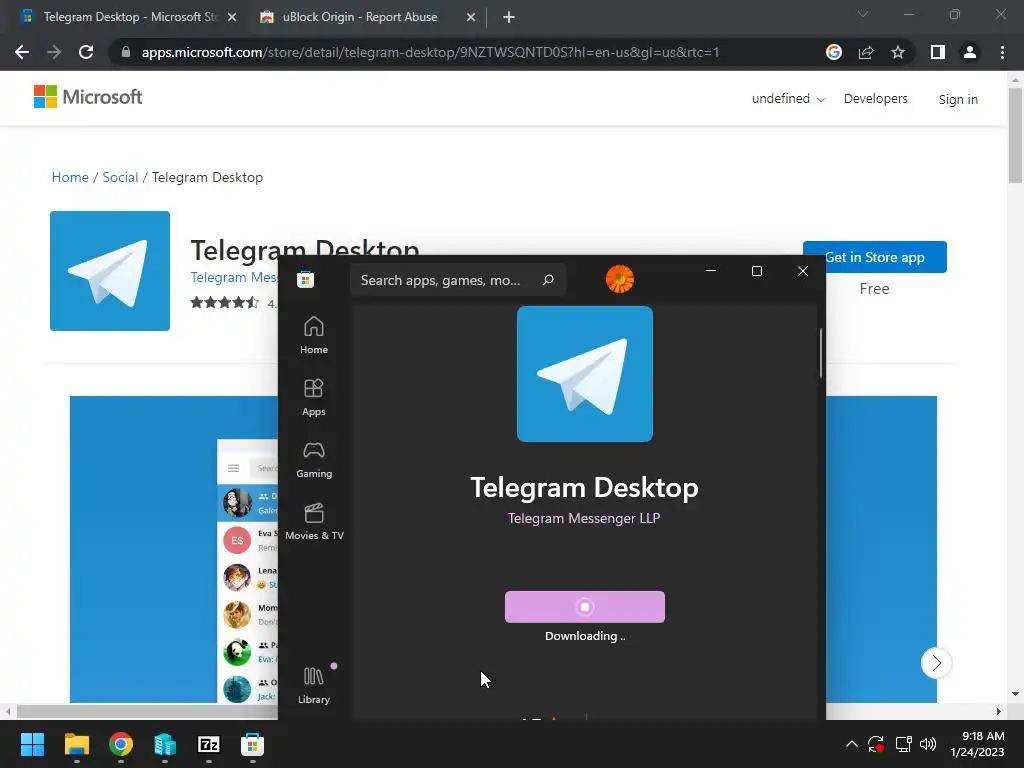Show hidden system tray icons
Image resolution: width=1024 pixels, height=768 pixels.
click(x=852, y=744)
